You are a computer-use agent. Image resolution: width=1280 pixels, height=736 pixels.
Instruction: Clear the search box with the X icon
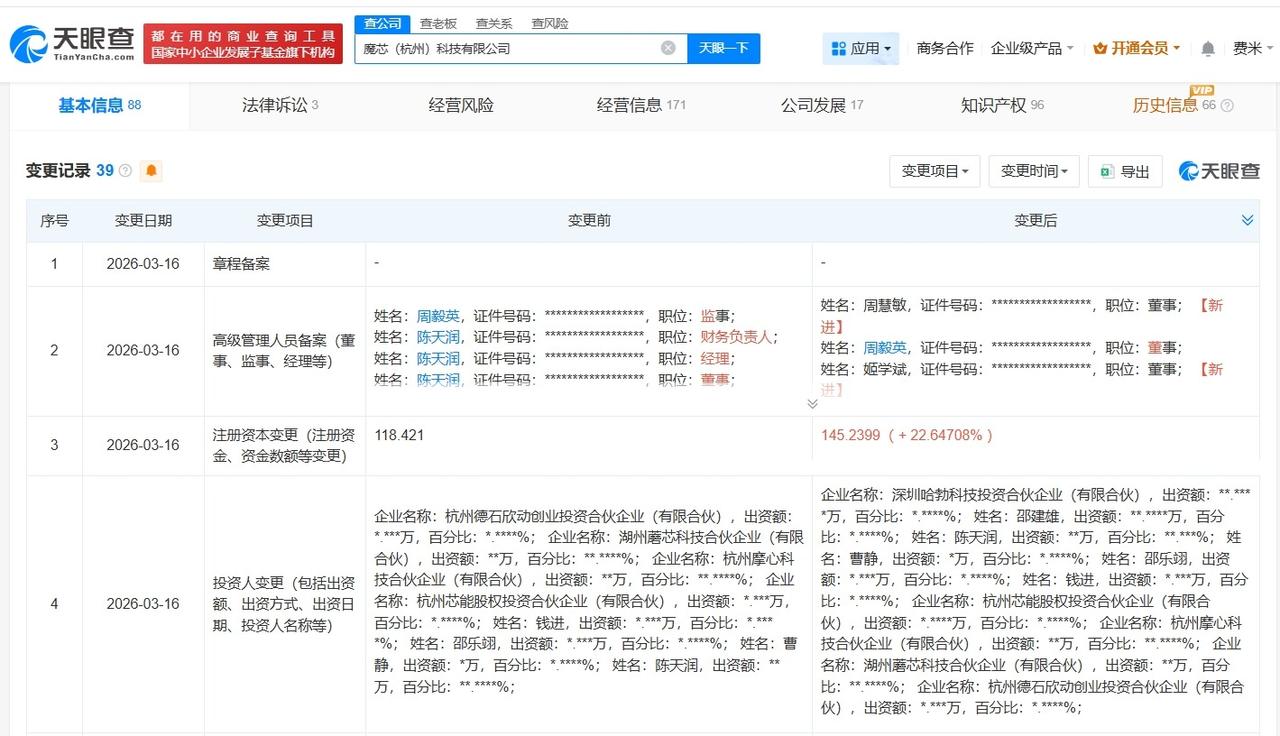667,47
